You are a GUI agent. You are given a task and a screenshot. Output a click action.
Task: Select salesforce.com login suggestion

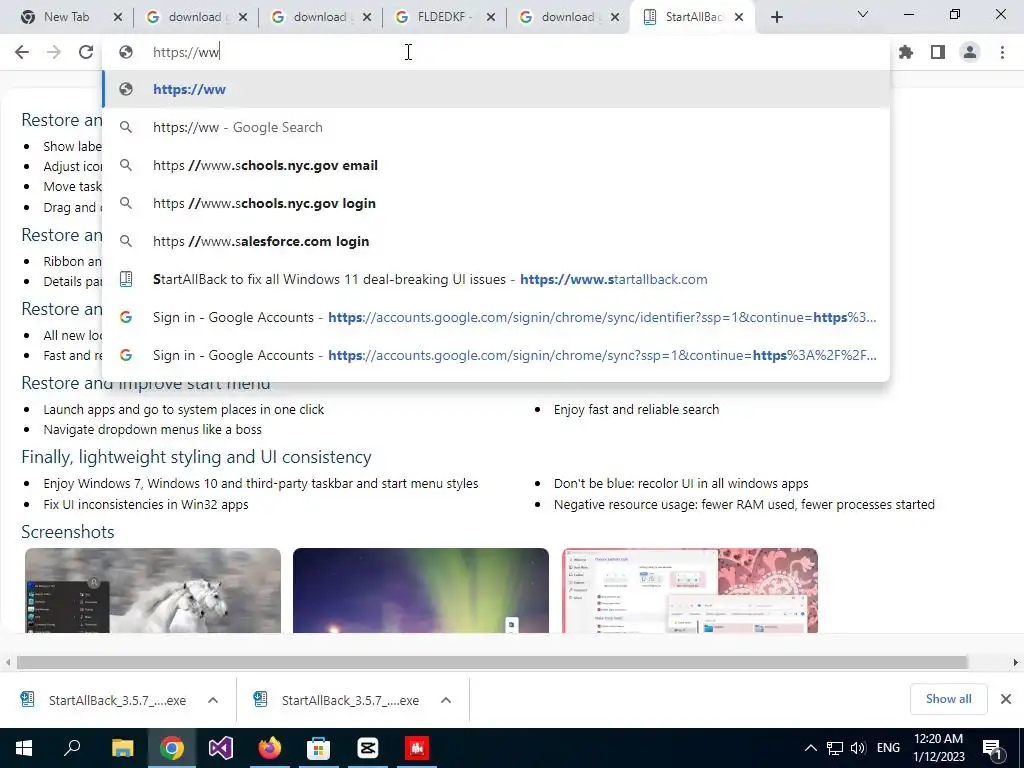496,241
